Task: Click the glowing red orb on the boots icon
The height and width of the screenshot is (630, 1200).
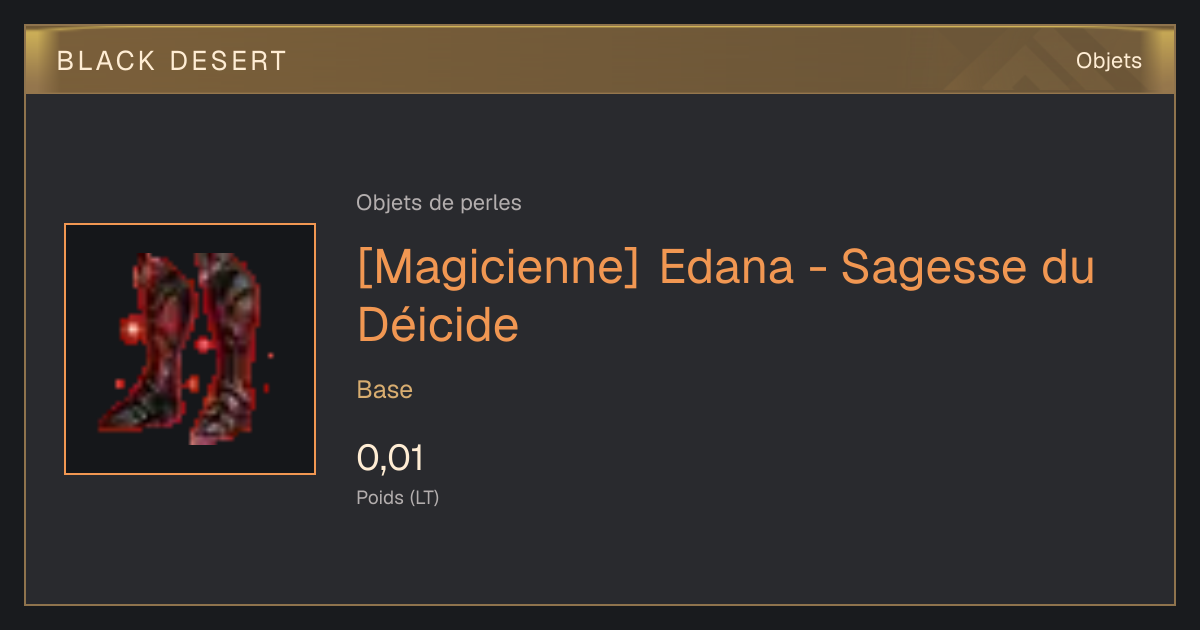Action: pos(130,328)
